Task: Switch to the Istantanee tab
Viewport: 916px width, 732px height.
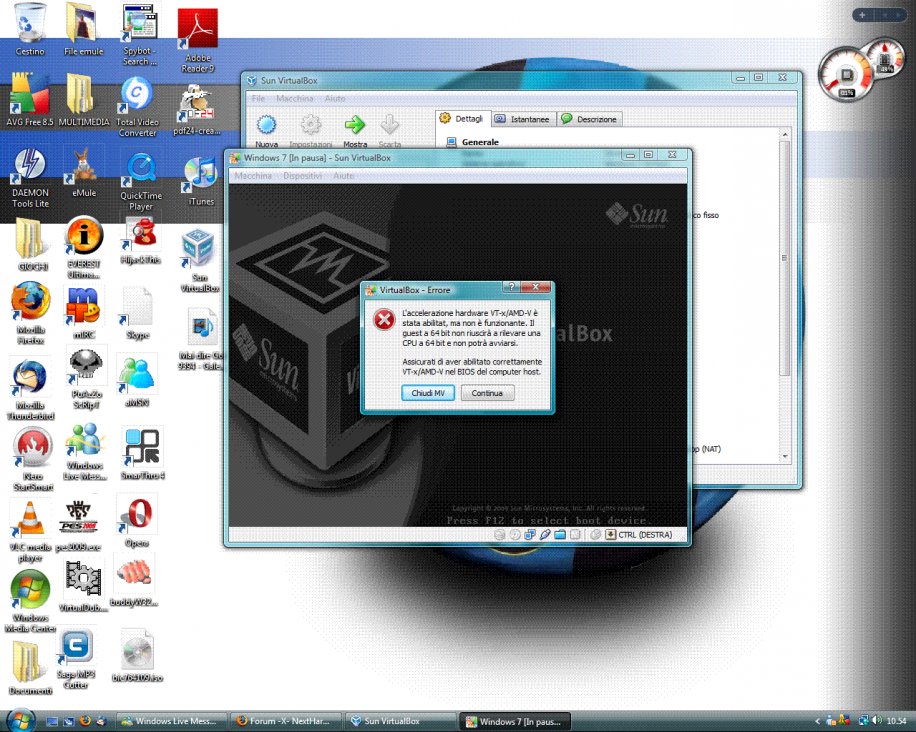Action: pyautogui.click(x=523, y=119)
